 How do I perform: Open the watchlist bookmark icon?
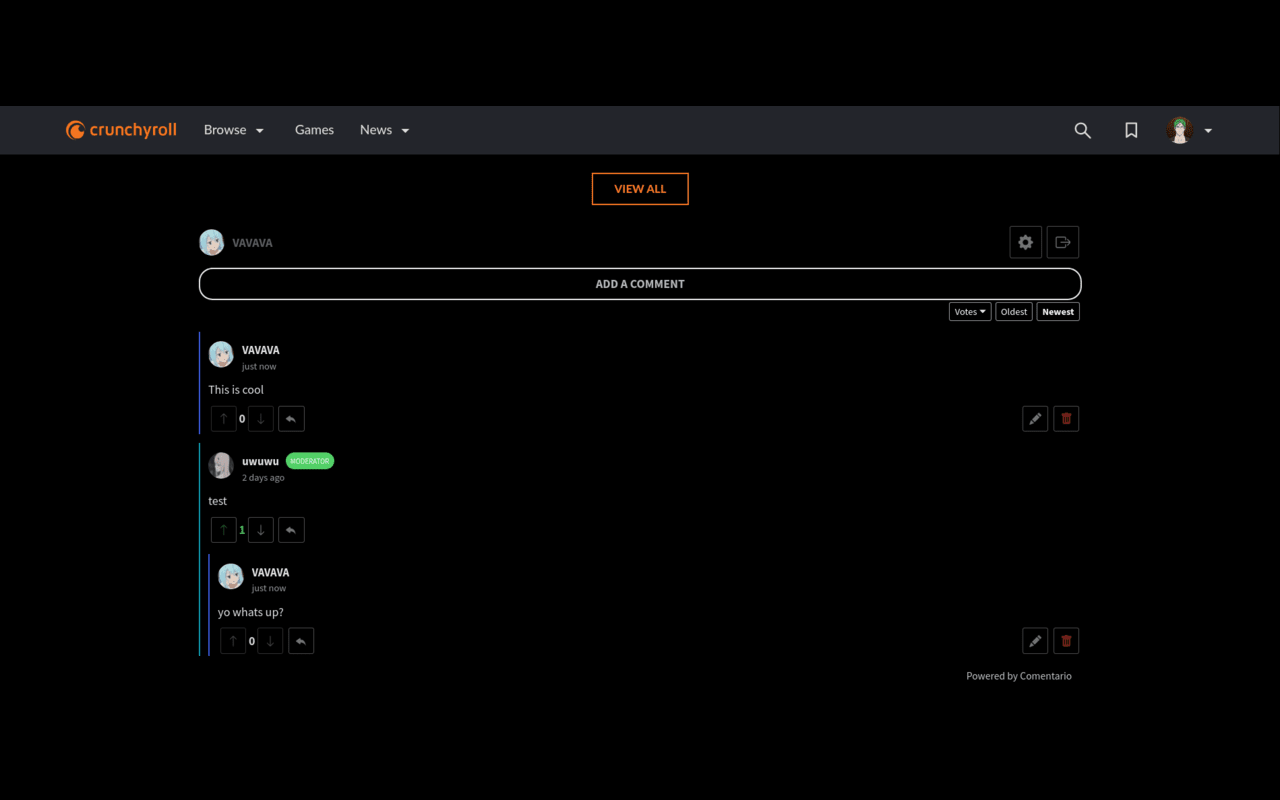[x=1131, y=130]
